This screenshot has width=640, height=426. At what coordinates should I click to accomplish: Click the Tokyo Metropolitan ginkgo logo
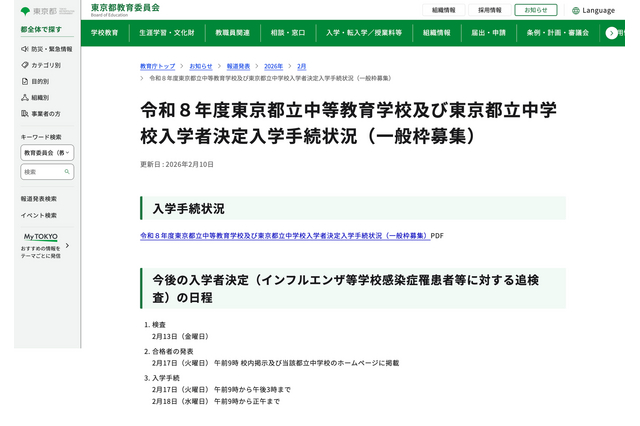tap(25, 11)
